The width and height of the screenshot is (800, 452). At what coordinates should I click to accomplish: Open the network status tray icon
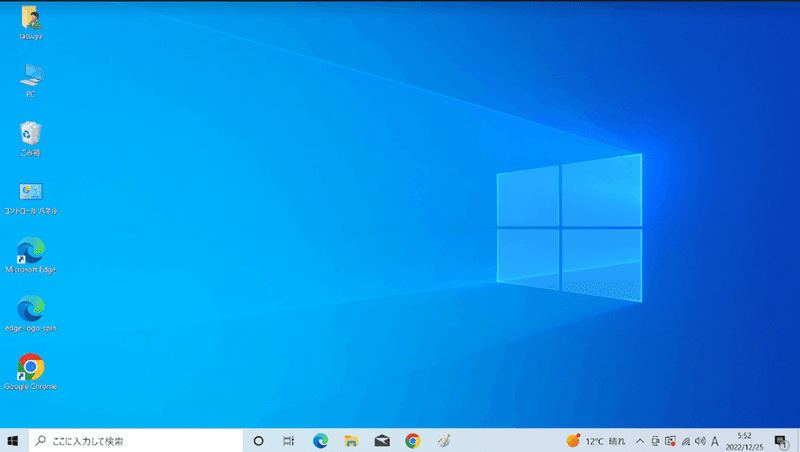[x=686, y=441]
